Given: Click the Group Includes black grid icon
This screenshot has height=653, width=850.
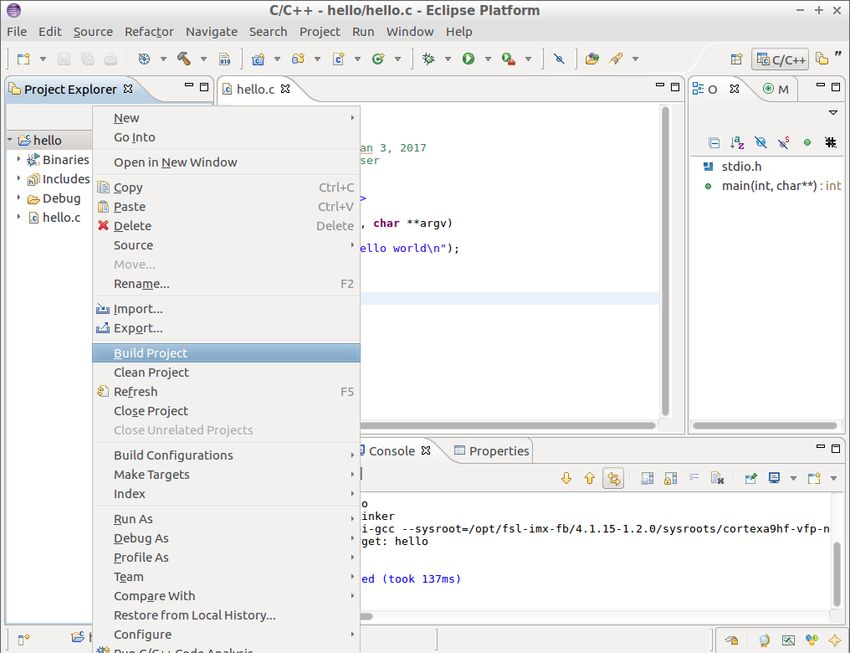Looking at the screenshot, I should coord(830,143).
